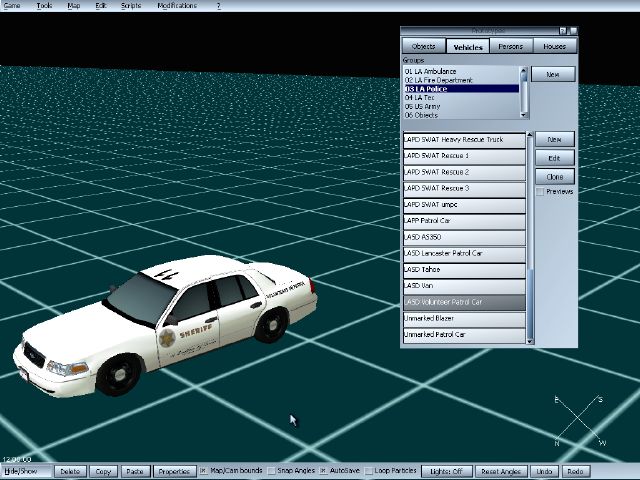Open the Edit menu
This screenshot has width=640, height=480.
[x=101, y=6]
